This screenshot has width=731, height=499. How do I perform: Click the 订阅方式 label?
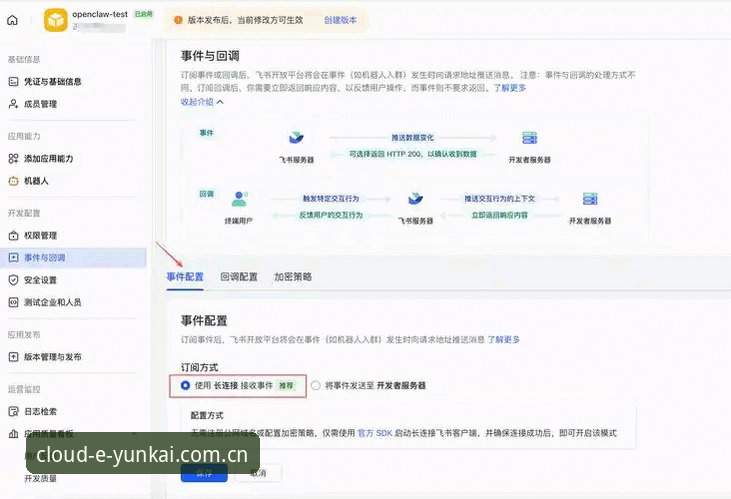pyautogui.click(x=200, y=367)
